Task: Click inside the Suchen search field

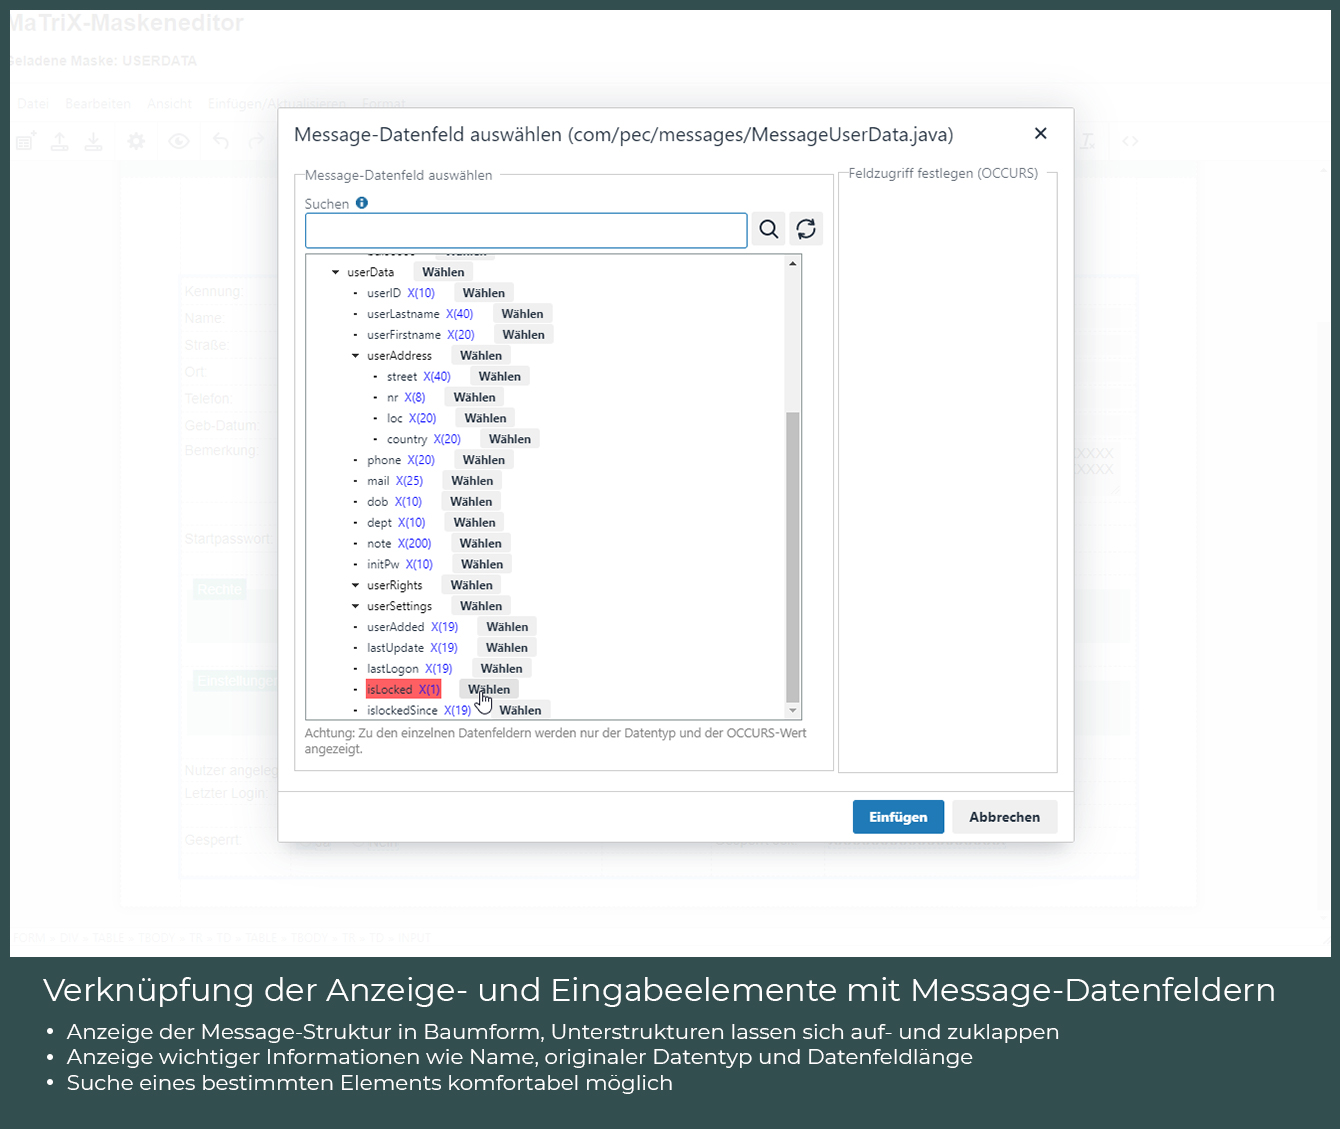Action: tap(526, 230)
